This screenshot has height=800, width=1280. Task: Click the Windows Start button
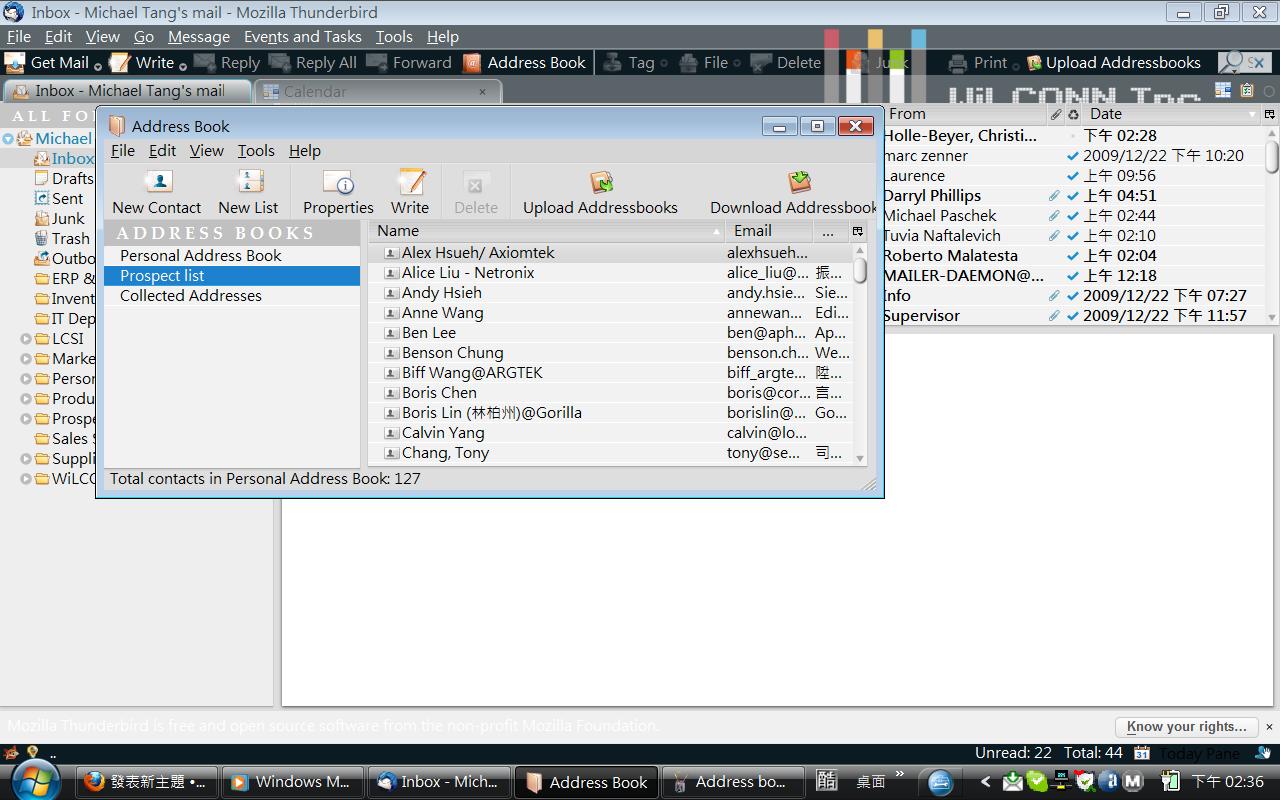[36, 781]
